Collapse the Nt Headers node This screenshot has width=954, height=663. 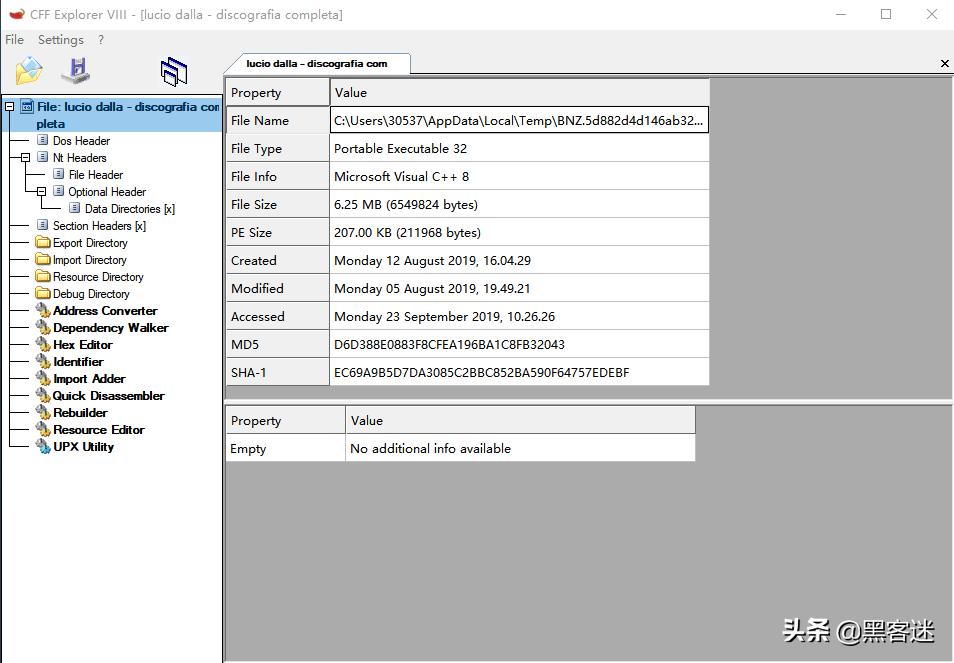click(x=24, y=157)
